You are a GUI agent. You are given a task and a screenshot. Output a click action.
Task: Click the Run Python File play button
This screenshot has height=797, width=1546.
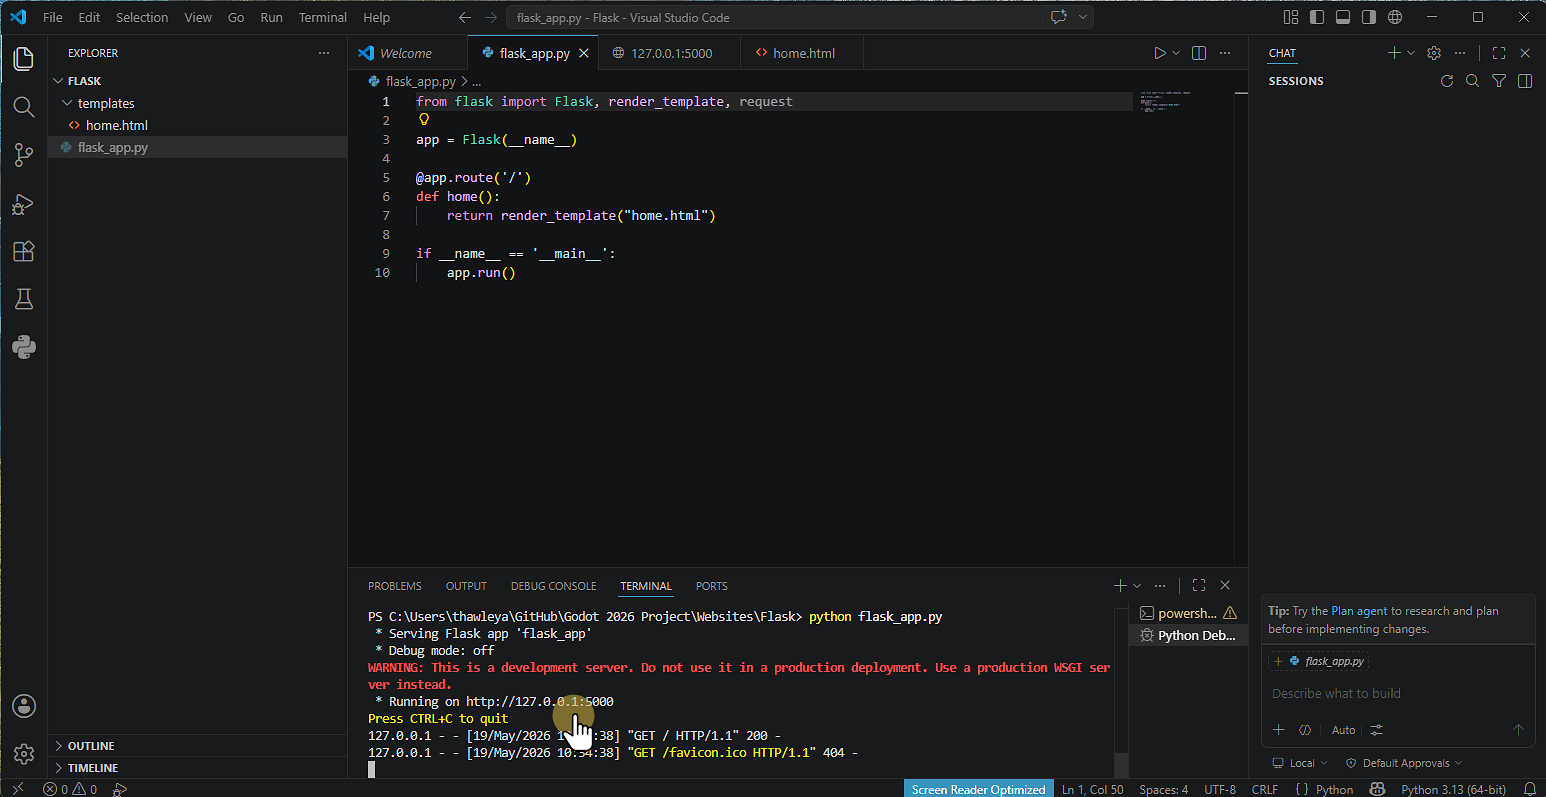(1159, 53)
